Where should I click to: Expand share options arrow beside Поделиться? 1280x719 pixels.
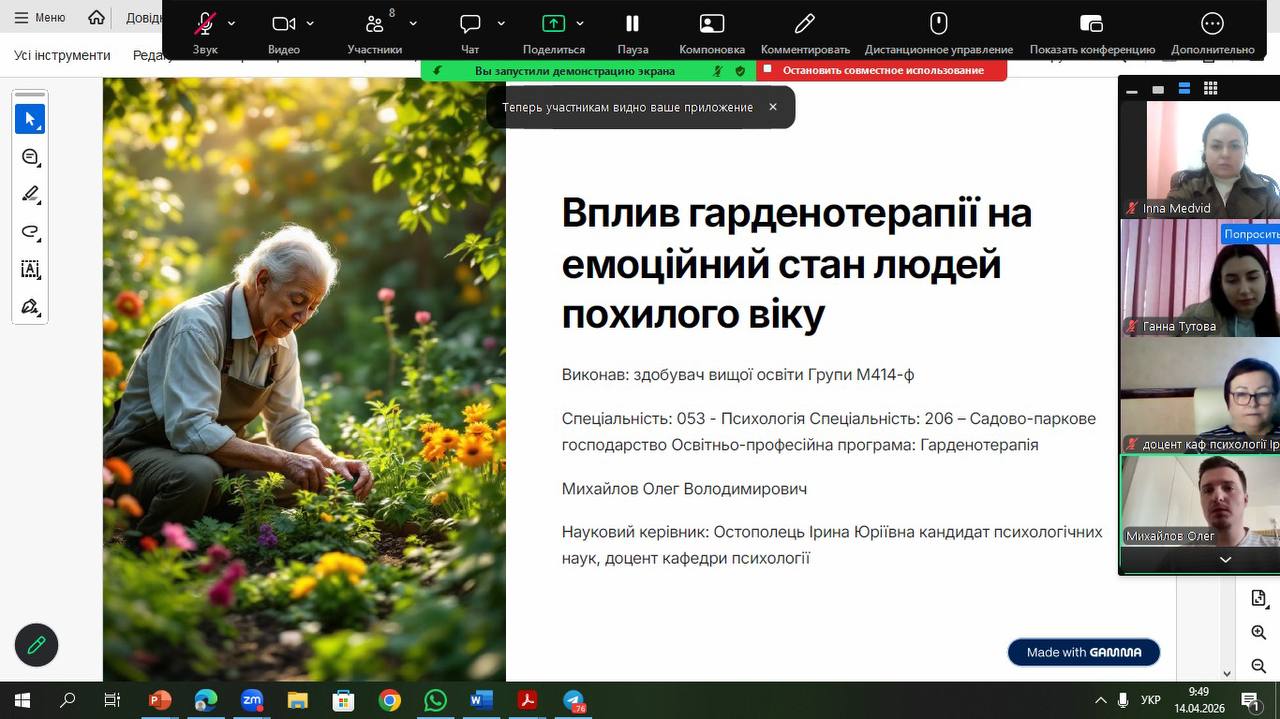(x=580, y=23)
